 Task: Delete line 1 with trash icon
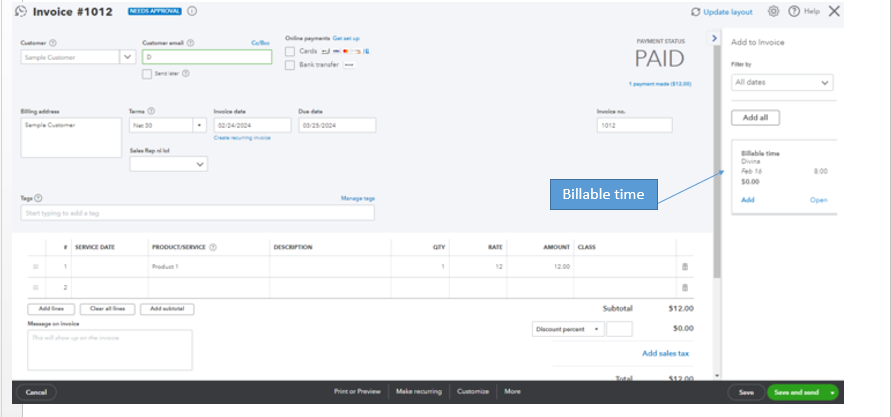click(685, 267)
